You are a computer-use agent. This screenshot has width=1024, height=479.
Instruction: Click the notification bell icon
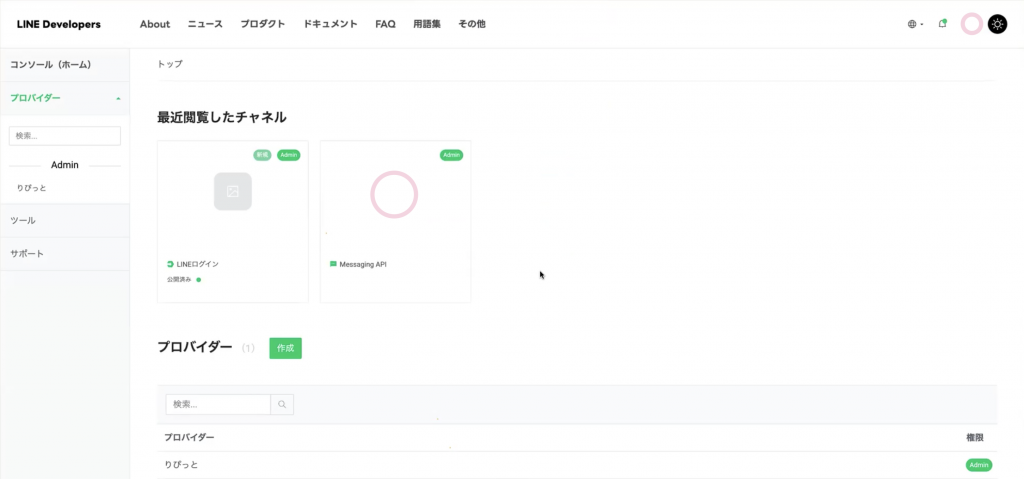(942, 24)
